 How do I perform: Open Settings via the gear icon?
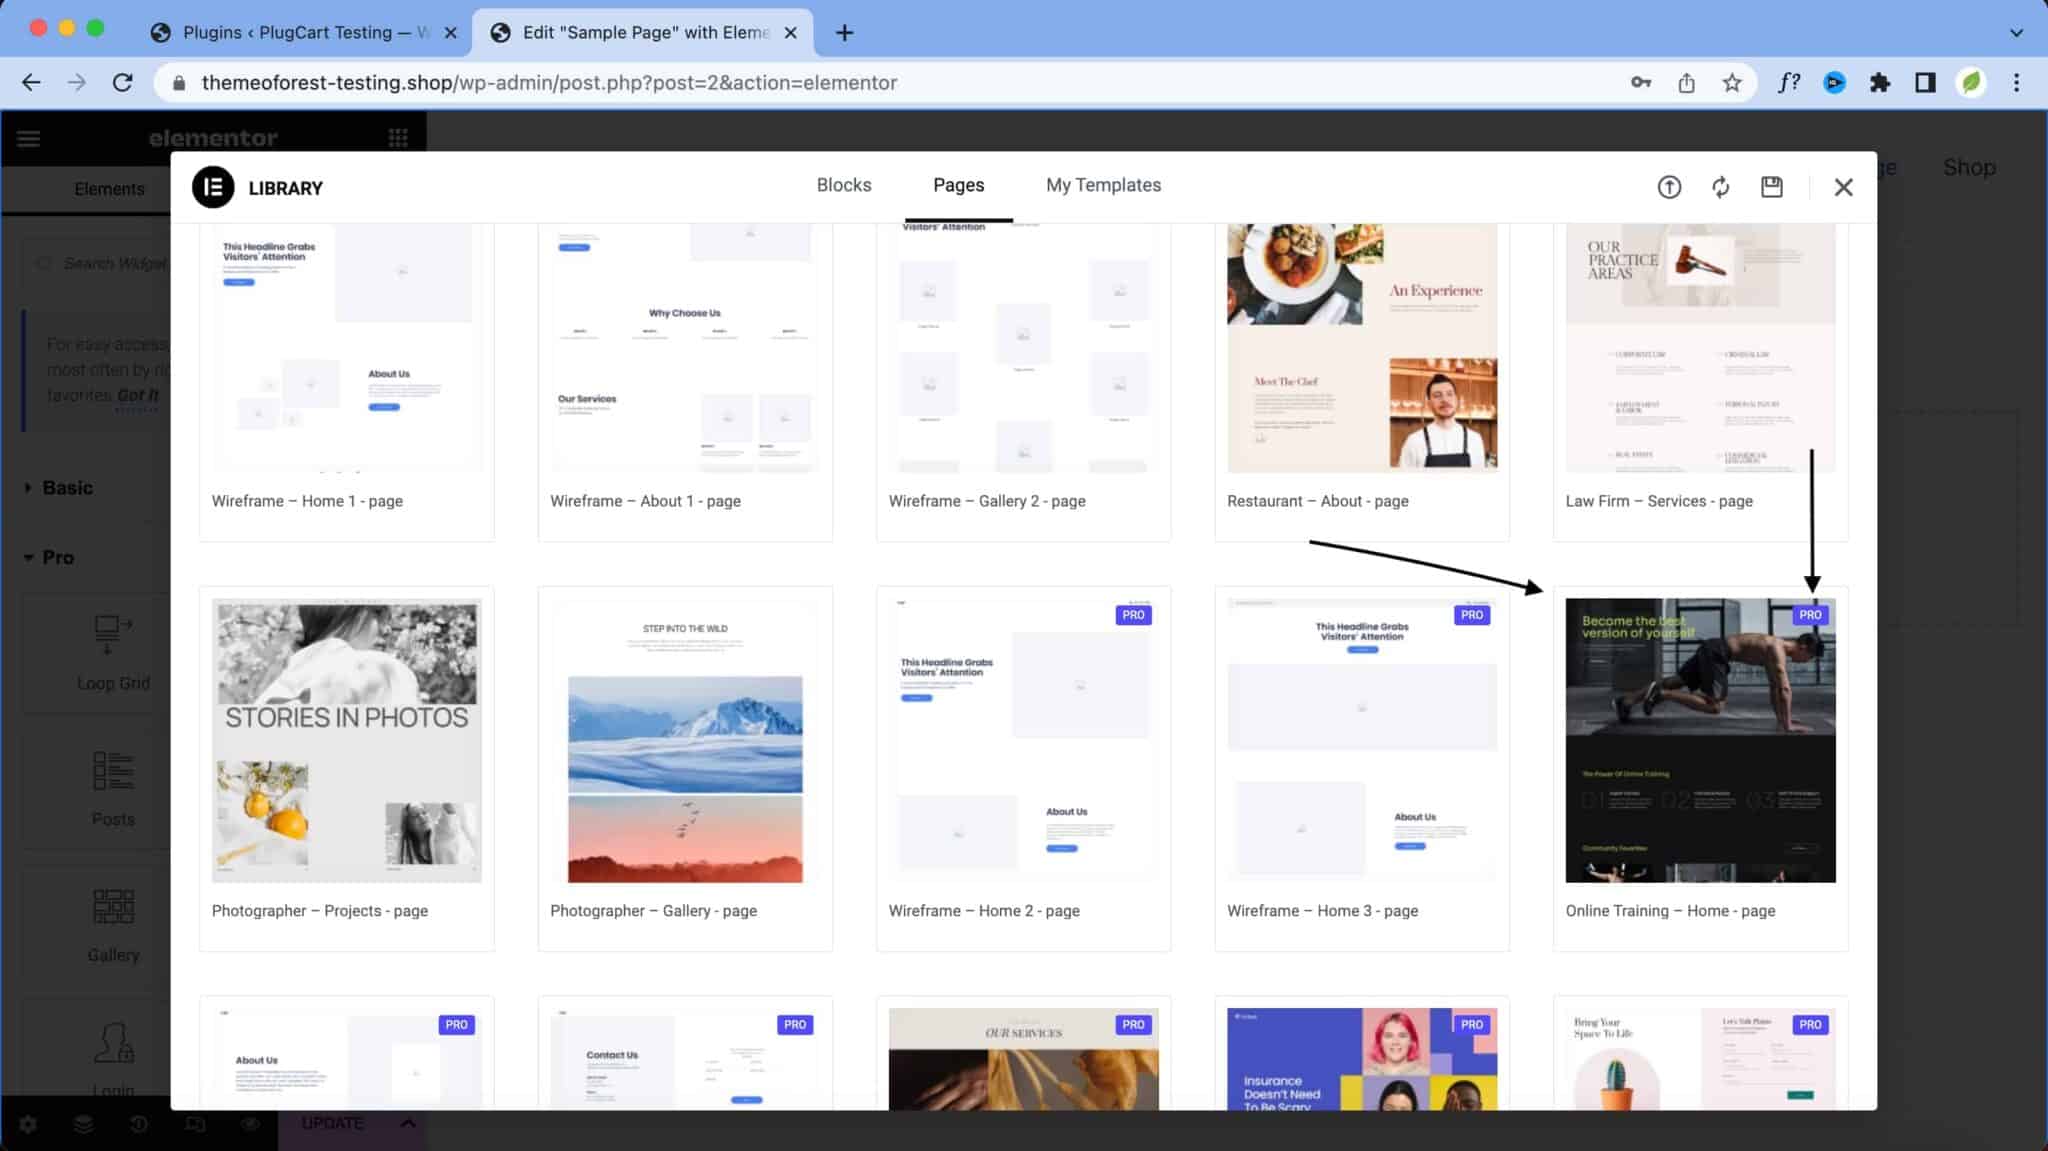(x=29, y=1124)
